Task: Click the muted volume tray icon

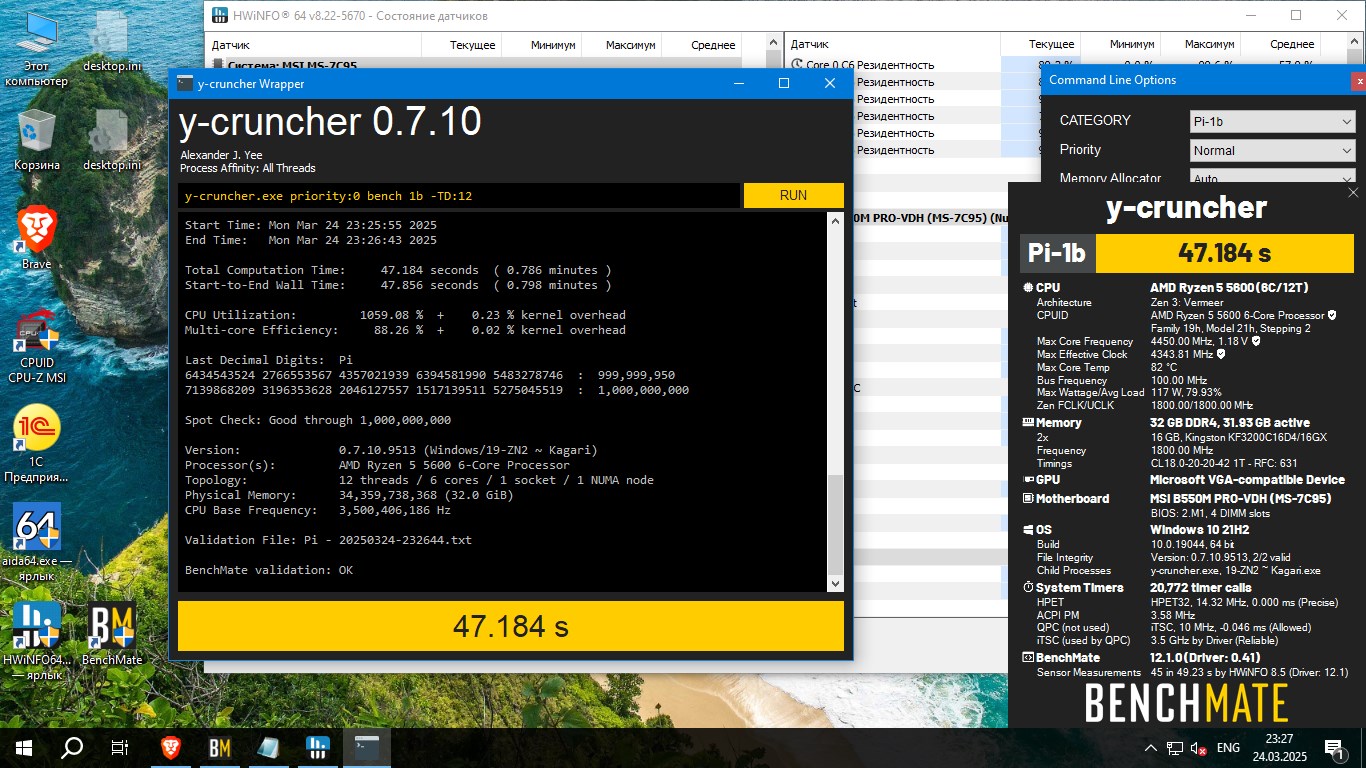Action: tap(1198, 748)
